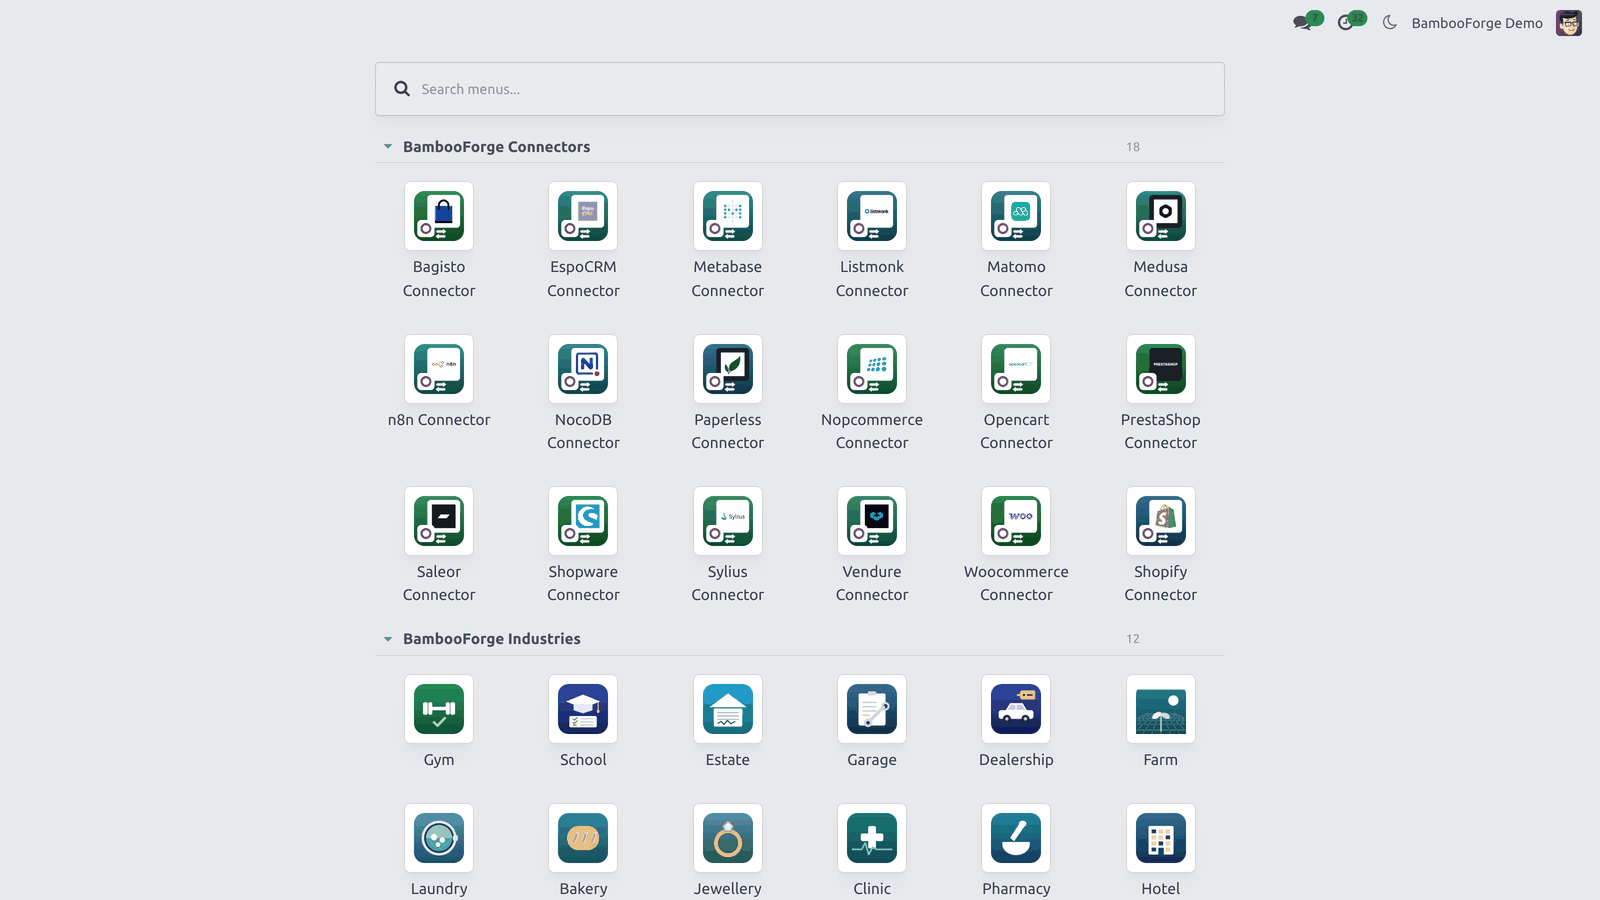Open the BambooForge Demo user menu
Image resolution: width=1600 pixels, height=900 pixels.
pyautogui.click(x=1477, y=23)
